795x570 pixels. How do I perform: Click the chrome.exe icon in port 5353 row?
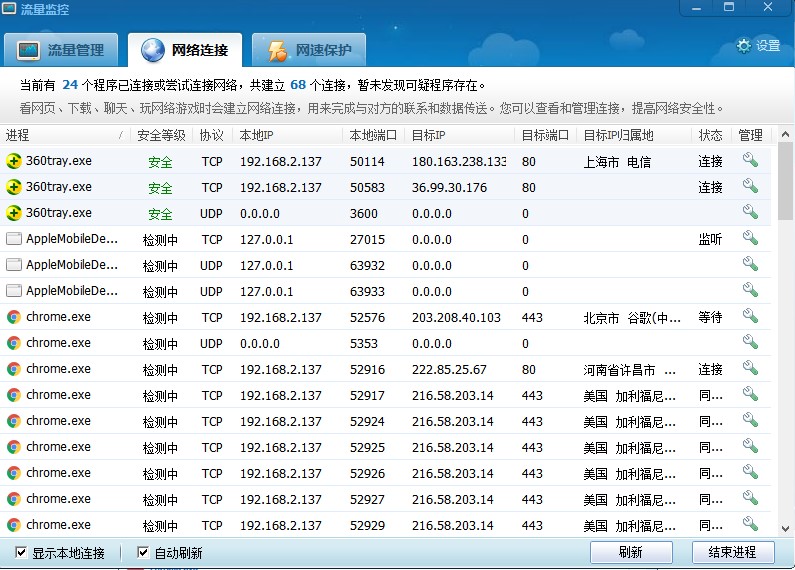click(14, 343)
